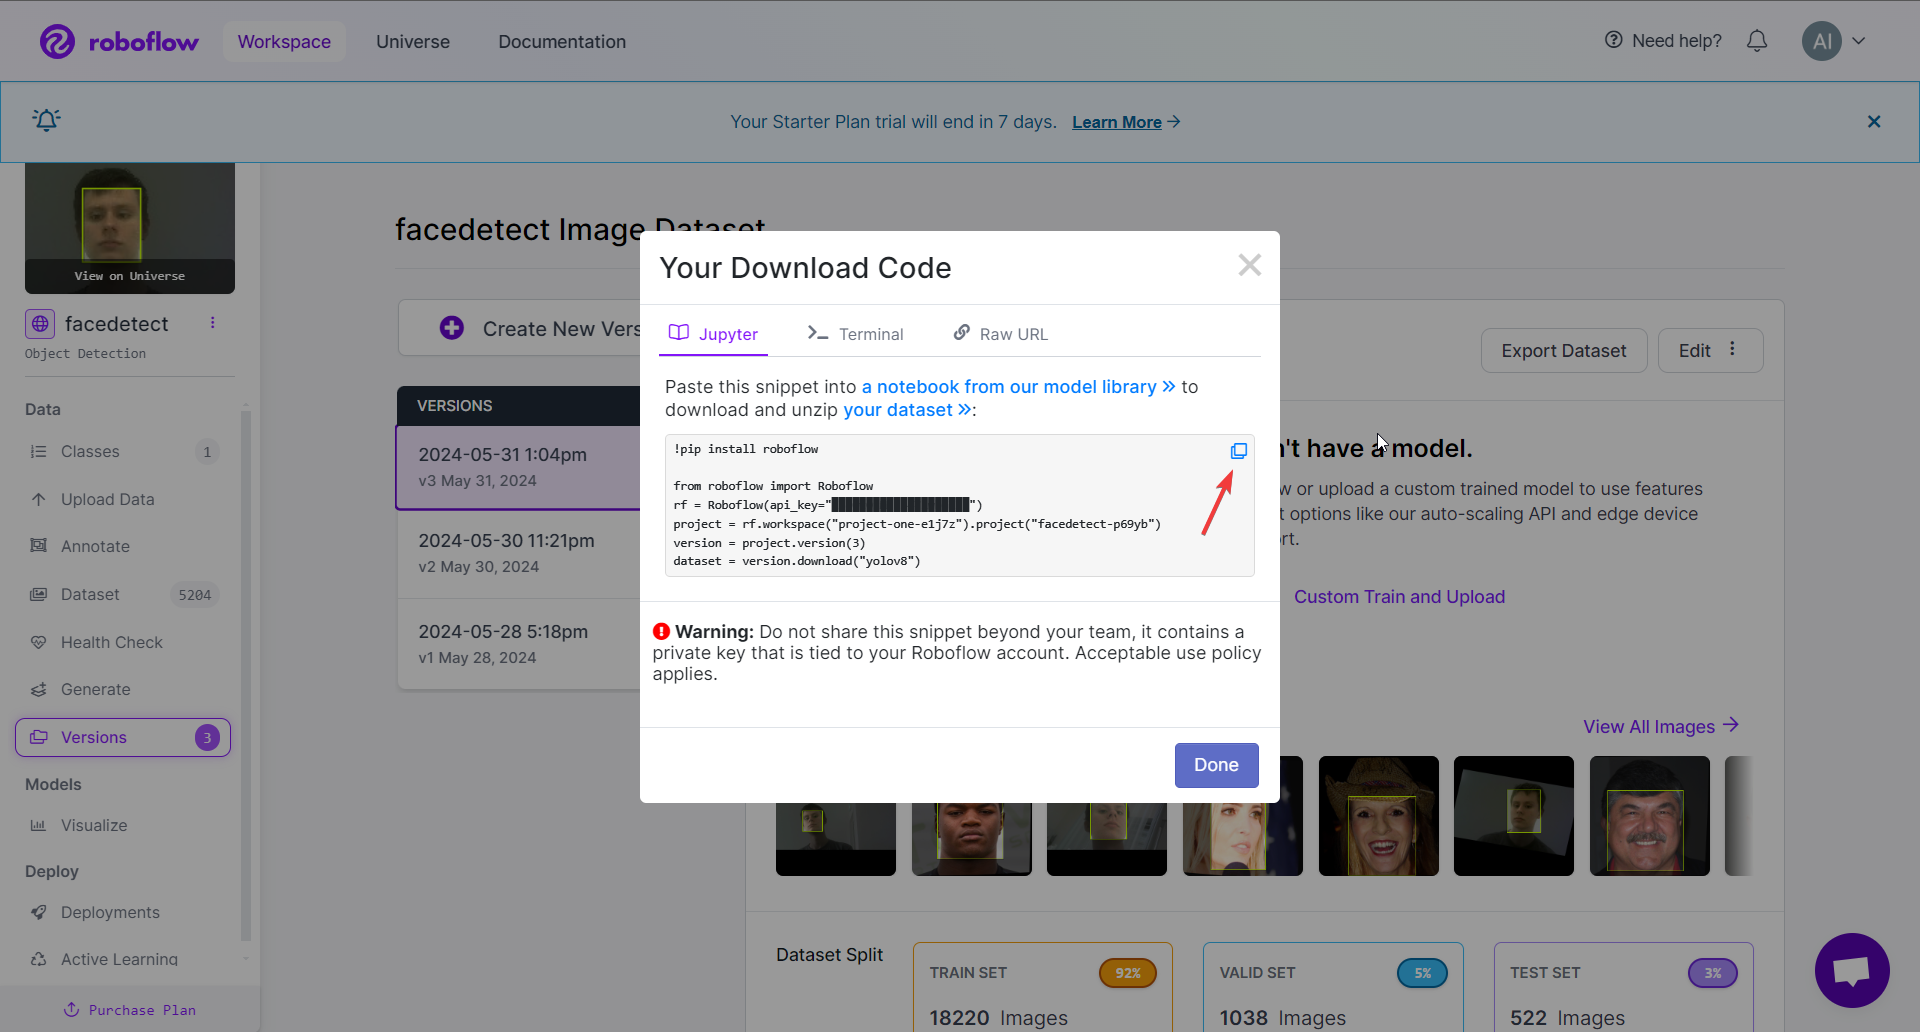Dismiss the trial banner with X
The height and width of the screenshot is (1032, 1920).
coord(1874,121)
